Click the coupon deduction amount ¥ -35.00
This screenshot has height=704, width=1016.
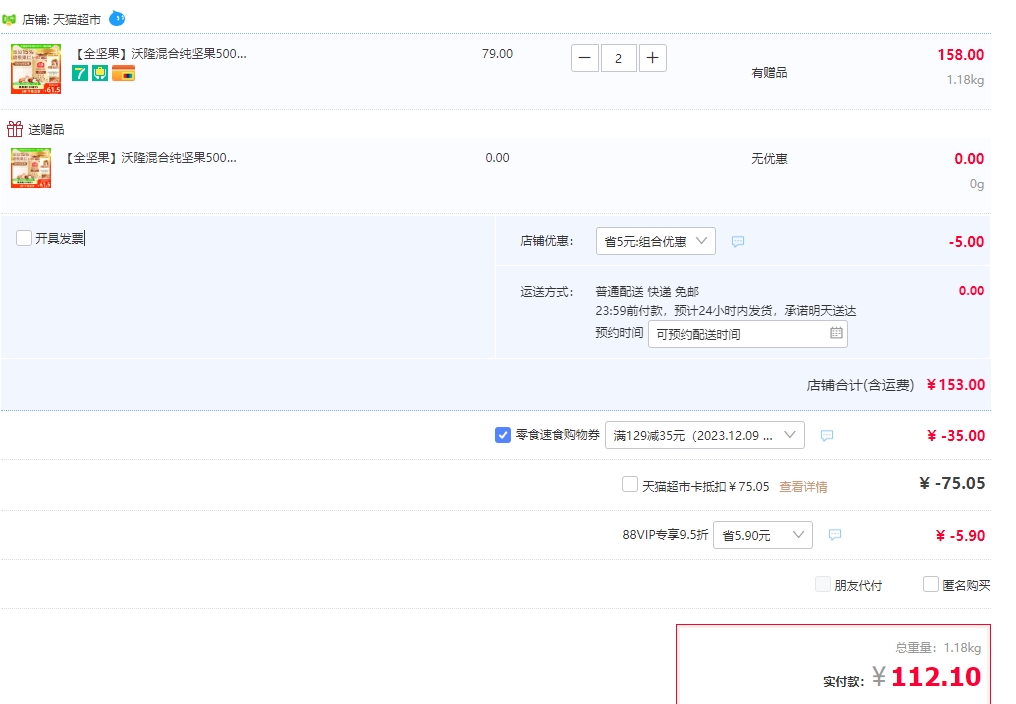[x=956, y=436]
